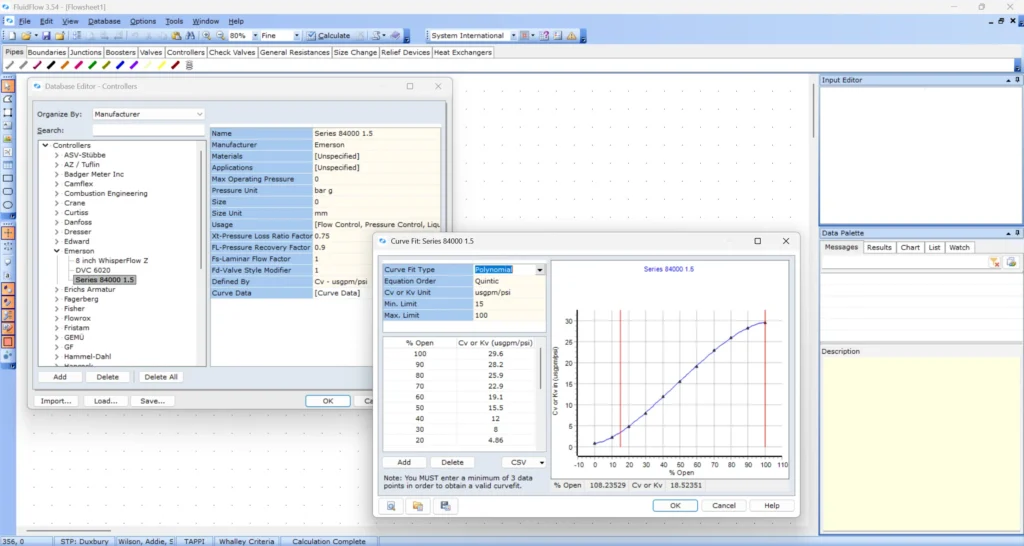Screen dimensions: 1024x546
Task: Click the warning triangle icon in toolbar
Action: coord(571,36)
